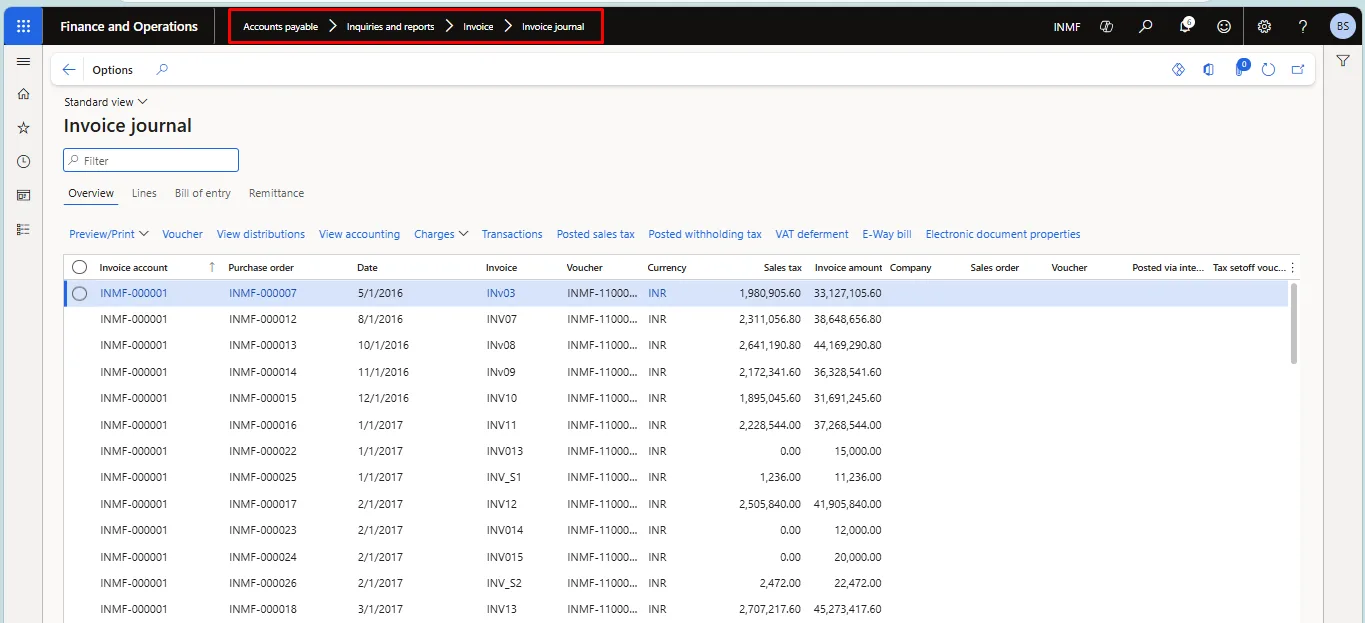Refresh the page with the circular arrow
The width and height of the screenshot is (1365, 623).
click(x=1268, y=70)
